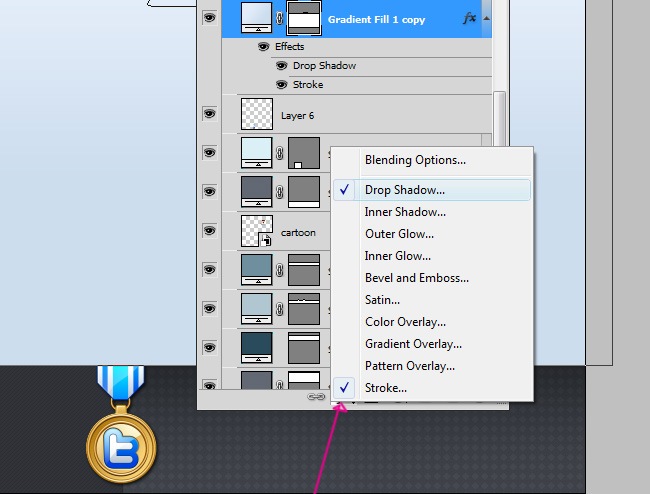Choose Satin from the menu
The width and height of the screenshot is (650, 494).
click(x=432, y=300)
